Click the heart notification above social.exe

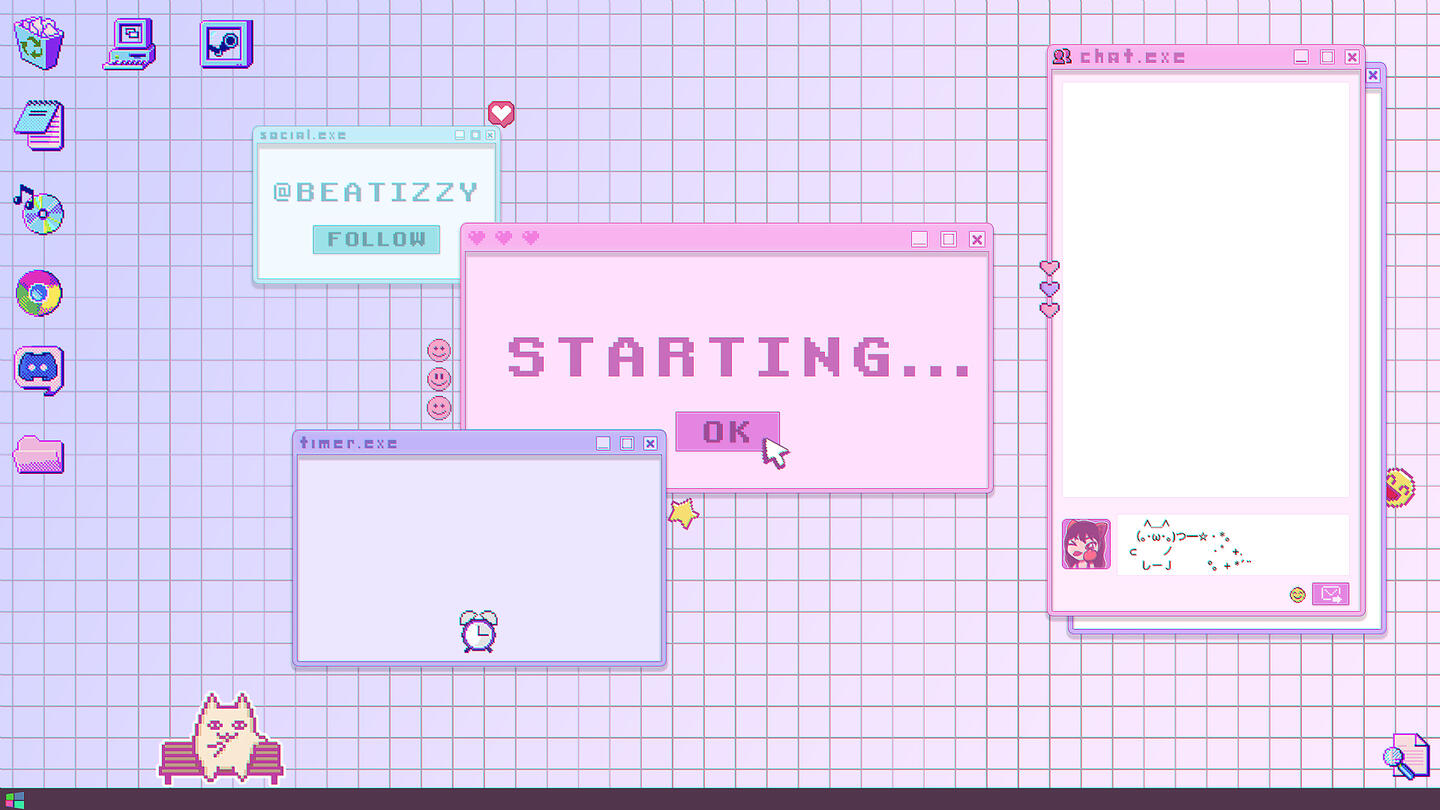click(501, 114)
